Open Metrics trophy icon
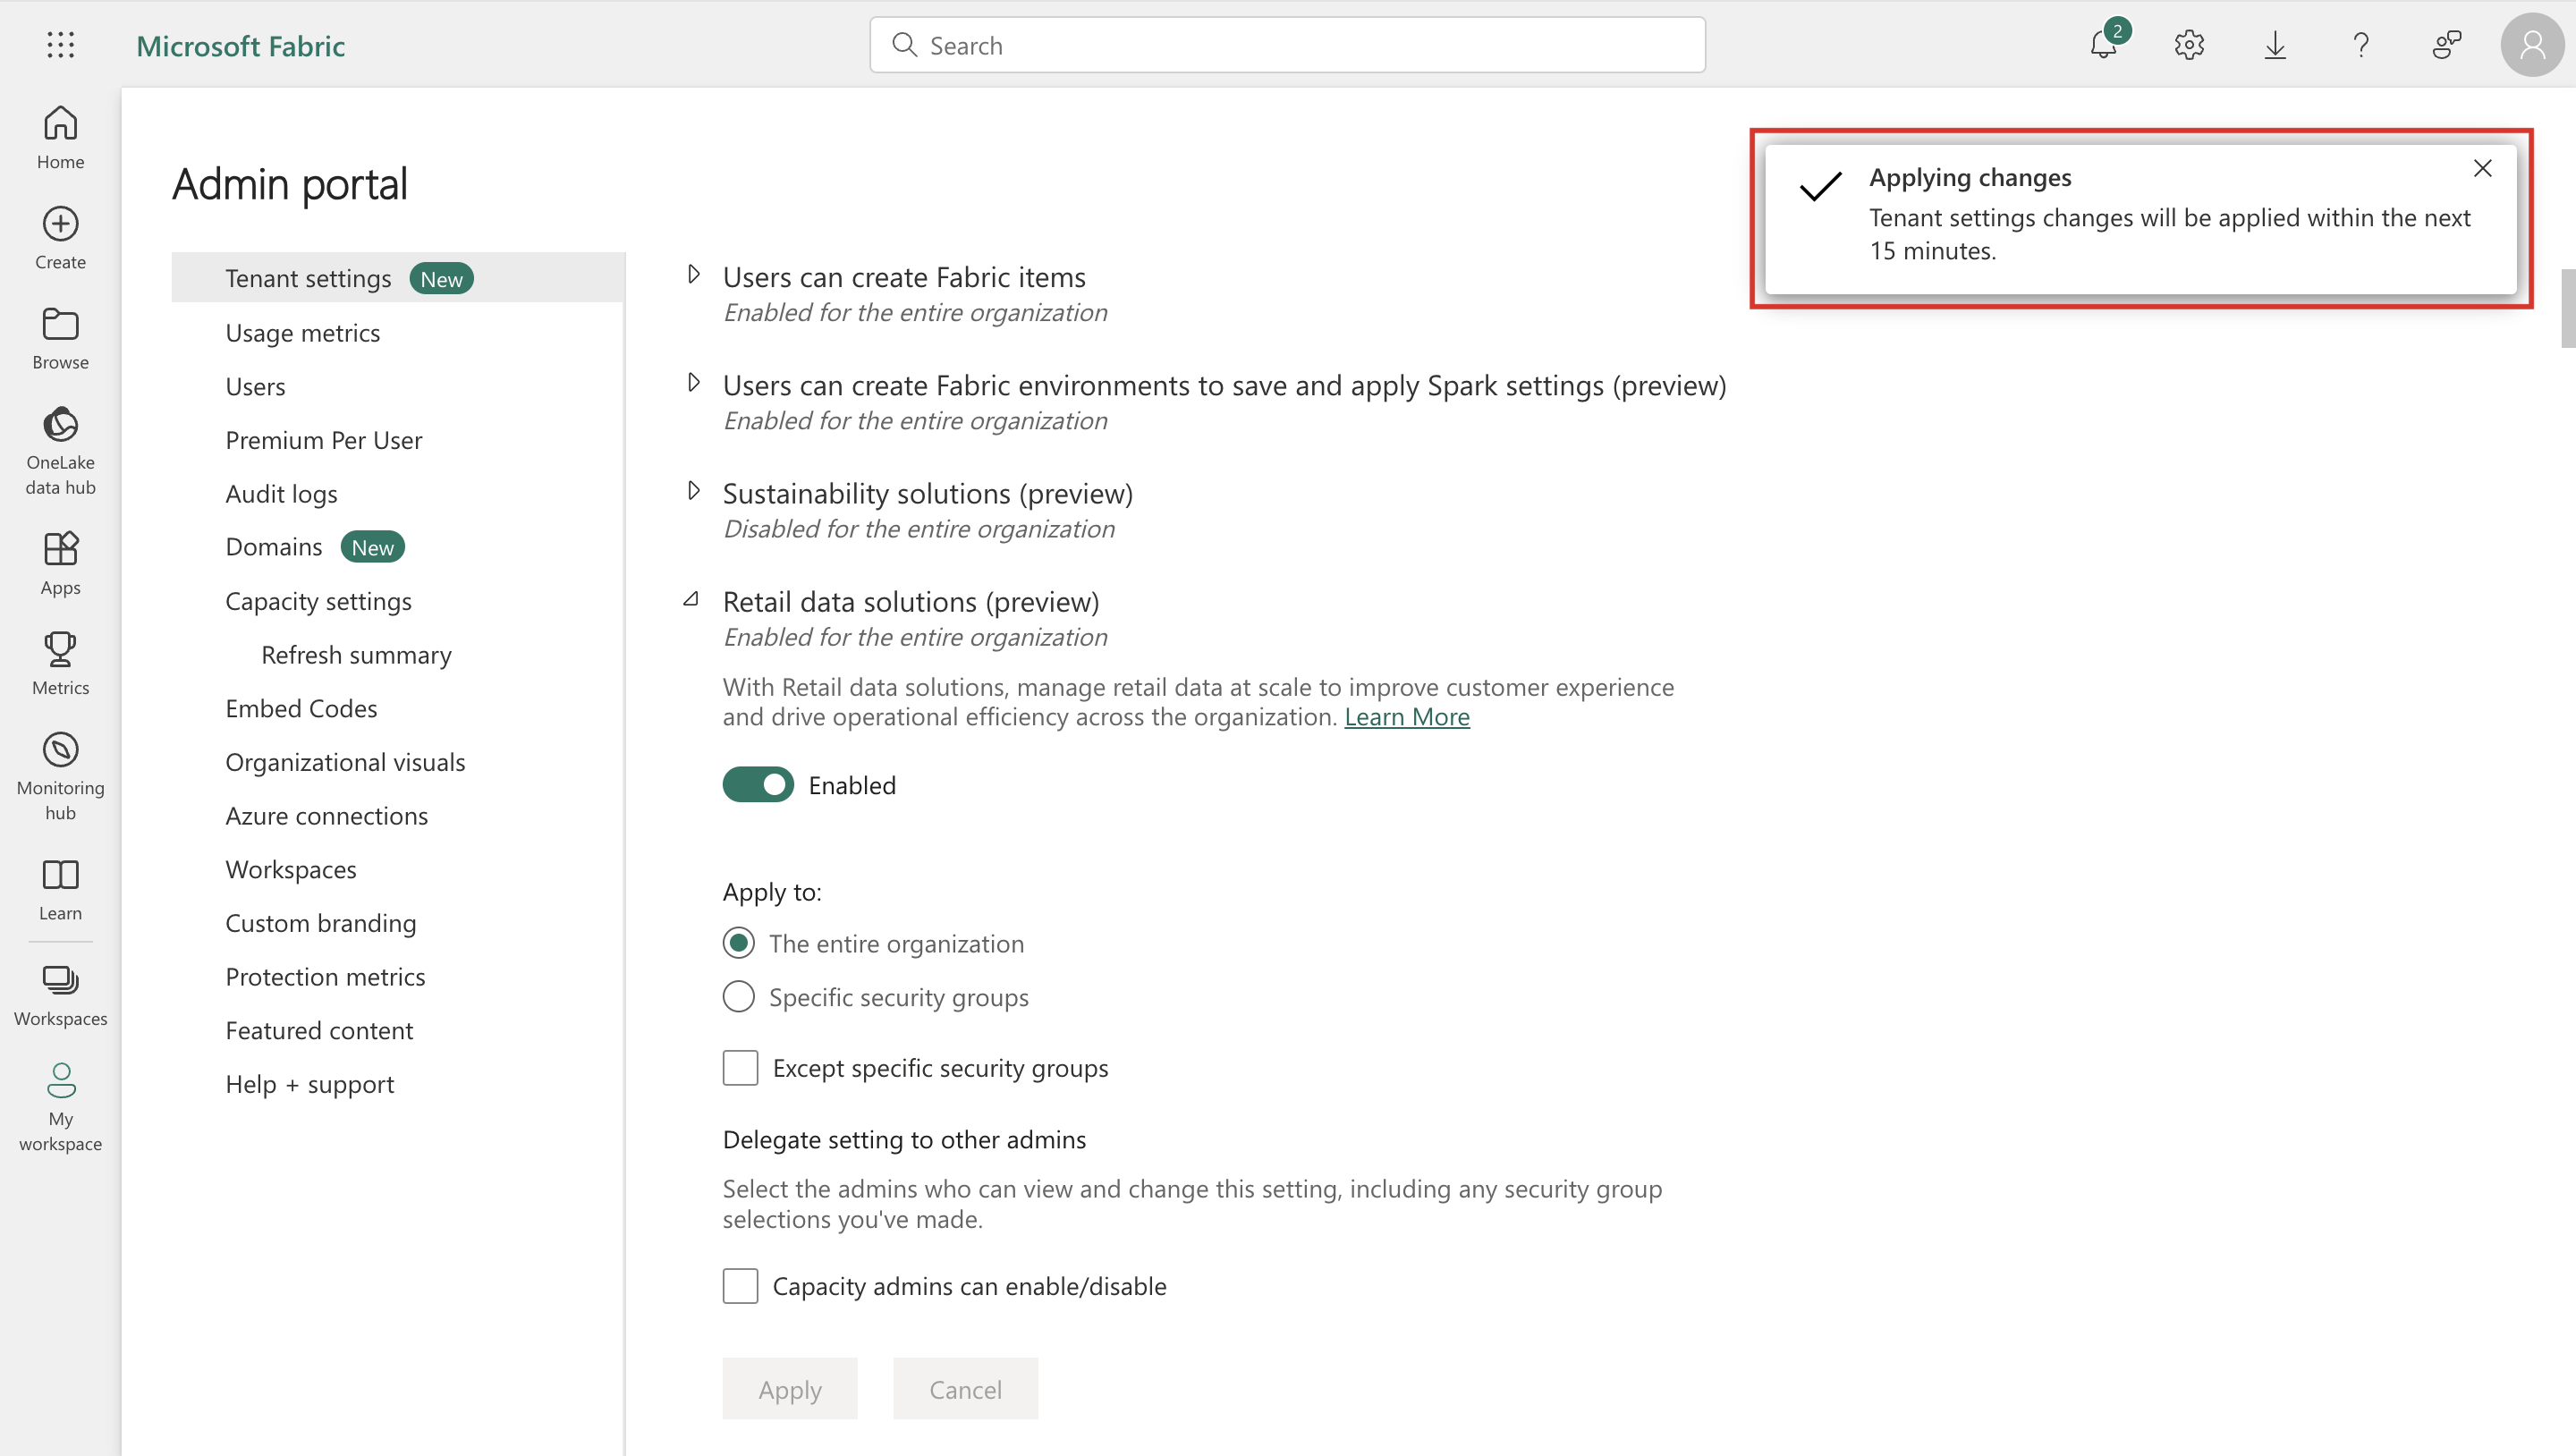The width and height of the screenshot is (2576, 1456). pyautogui.click(x=60, y=664)
